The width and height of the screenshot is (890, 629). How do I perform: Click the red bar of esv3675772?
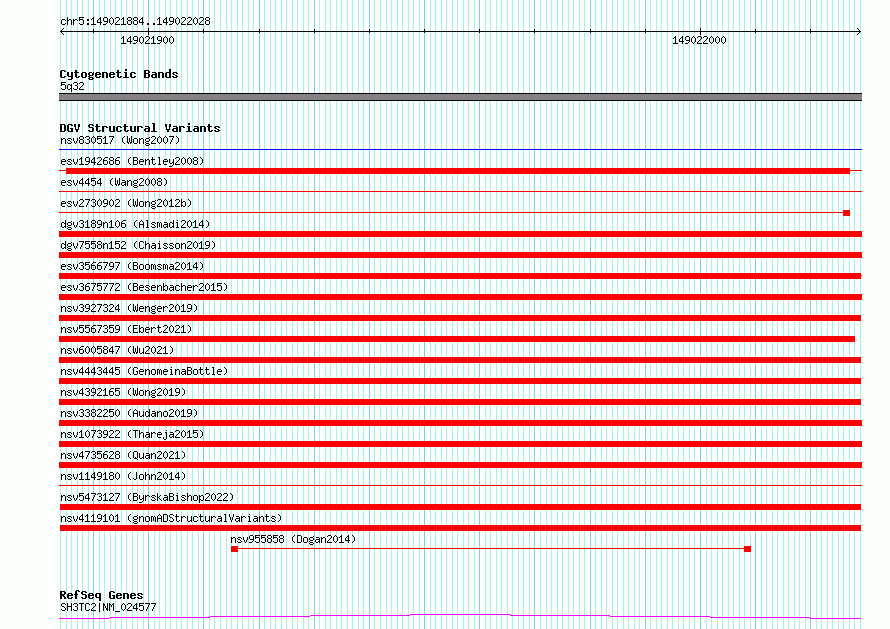[x=460, y=297]
